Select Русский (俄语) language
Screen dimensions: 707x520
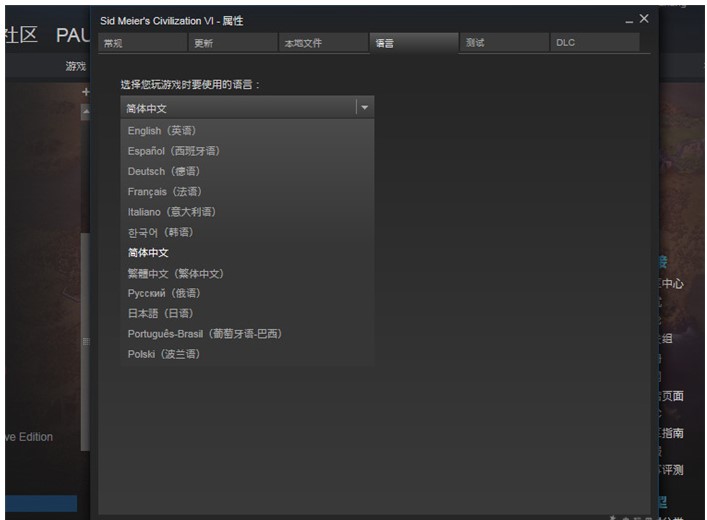164,293
